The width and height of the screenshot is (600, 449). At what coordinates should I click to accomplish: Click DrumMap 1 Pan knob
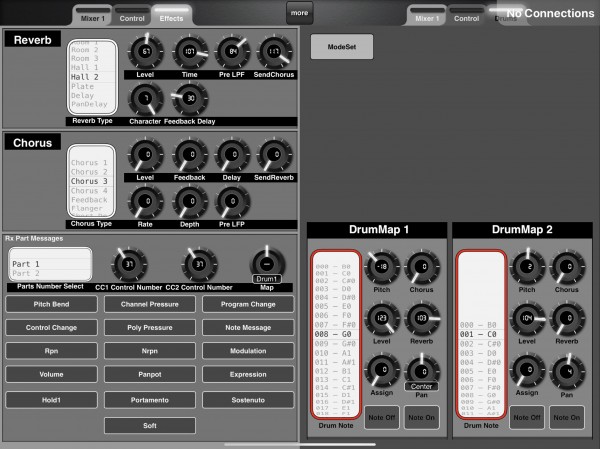point(422,371)
